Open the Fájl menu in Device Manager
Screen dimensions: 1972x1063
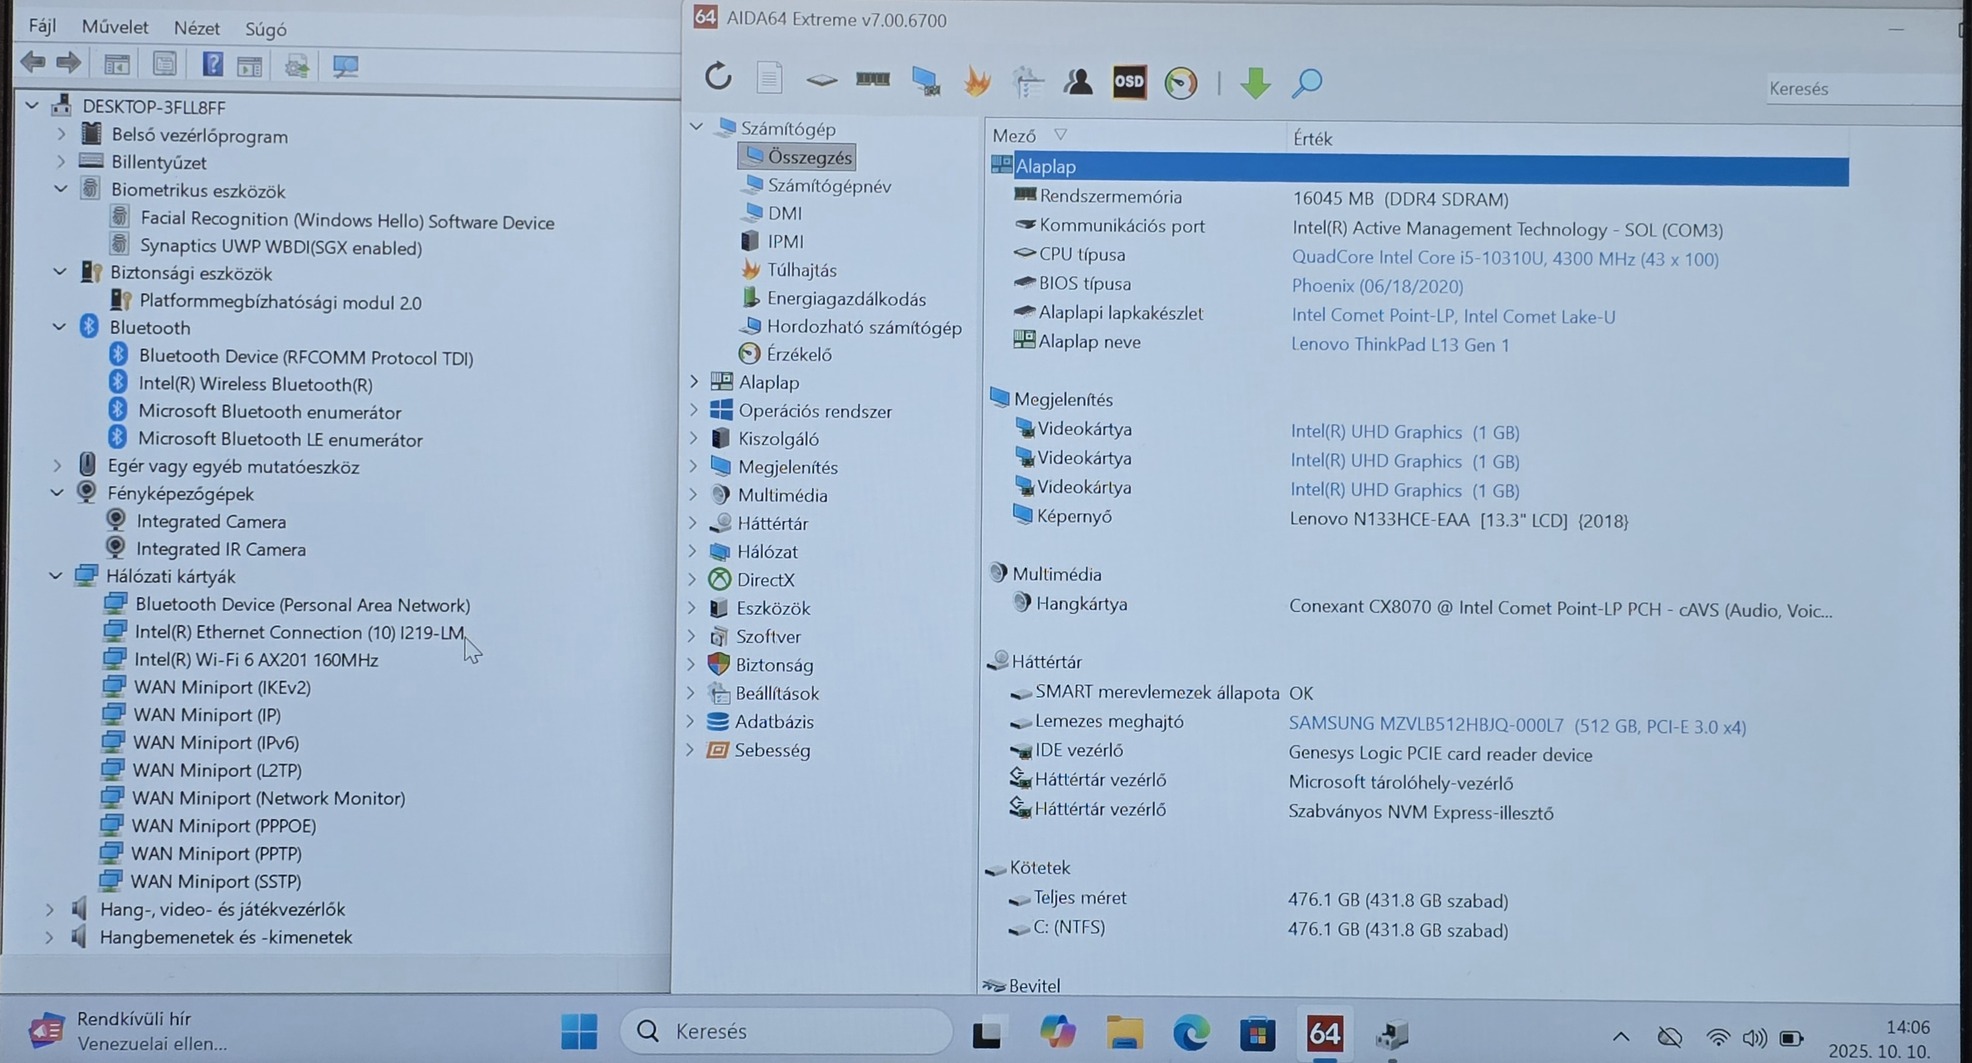click(x=42, y=25)
